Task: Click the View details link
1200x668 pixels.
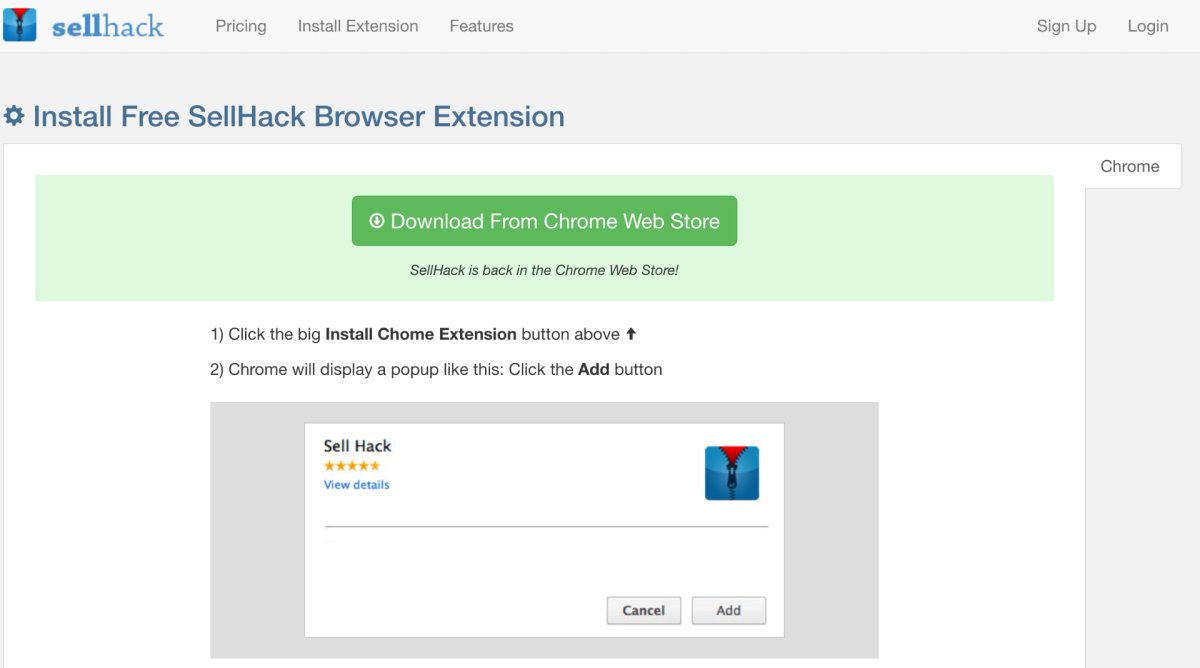Action: pos(356,485)
